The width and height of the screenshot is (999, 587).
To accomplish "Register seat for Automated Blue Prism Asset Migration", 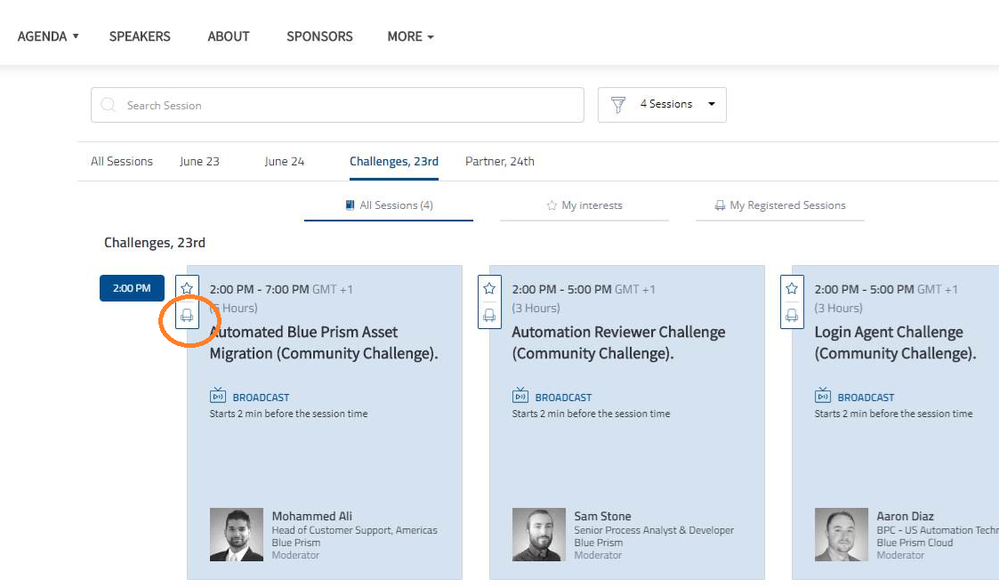I will coord(187,315).
